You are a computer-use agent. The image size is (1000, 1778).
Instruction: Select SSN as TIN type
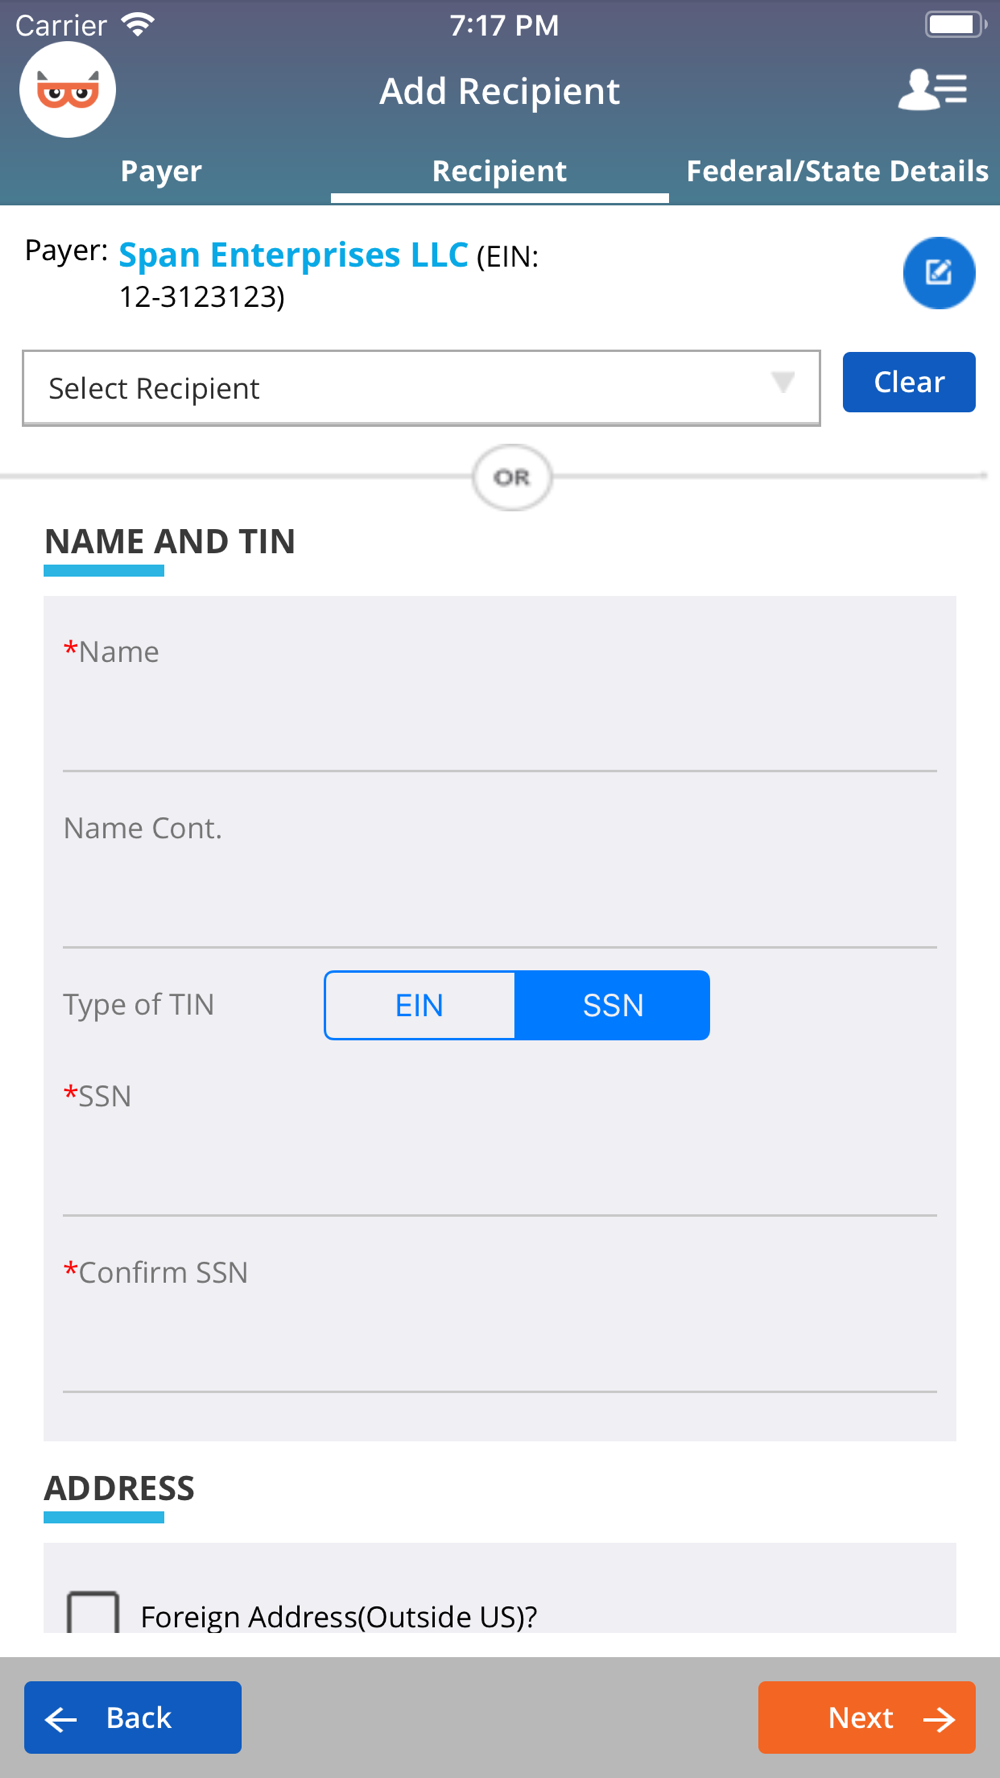(612, 1005)
